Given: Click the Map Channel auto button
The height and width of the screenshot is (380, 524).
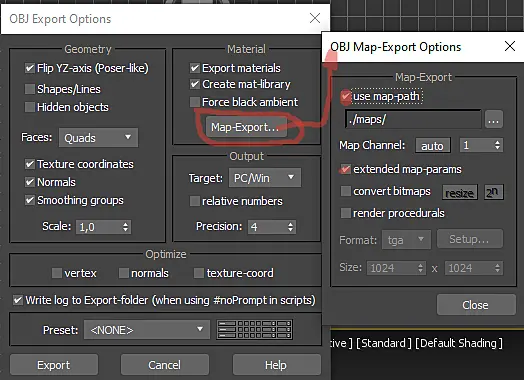Looking at the screenshot, I should pyautogui.click(x=433, y=146).
